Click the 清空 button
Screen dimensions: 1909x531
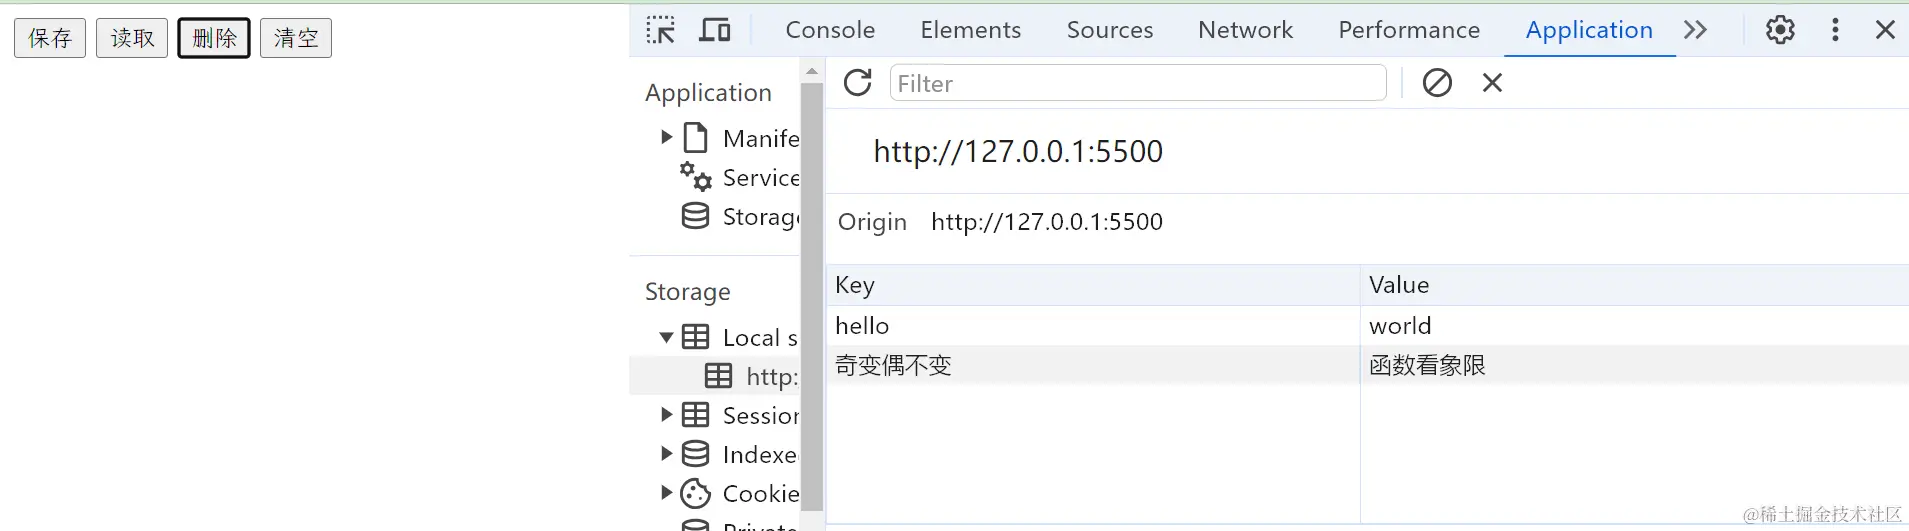[x=296, y=38]
